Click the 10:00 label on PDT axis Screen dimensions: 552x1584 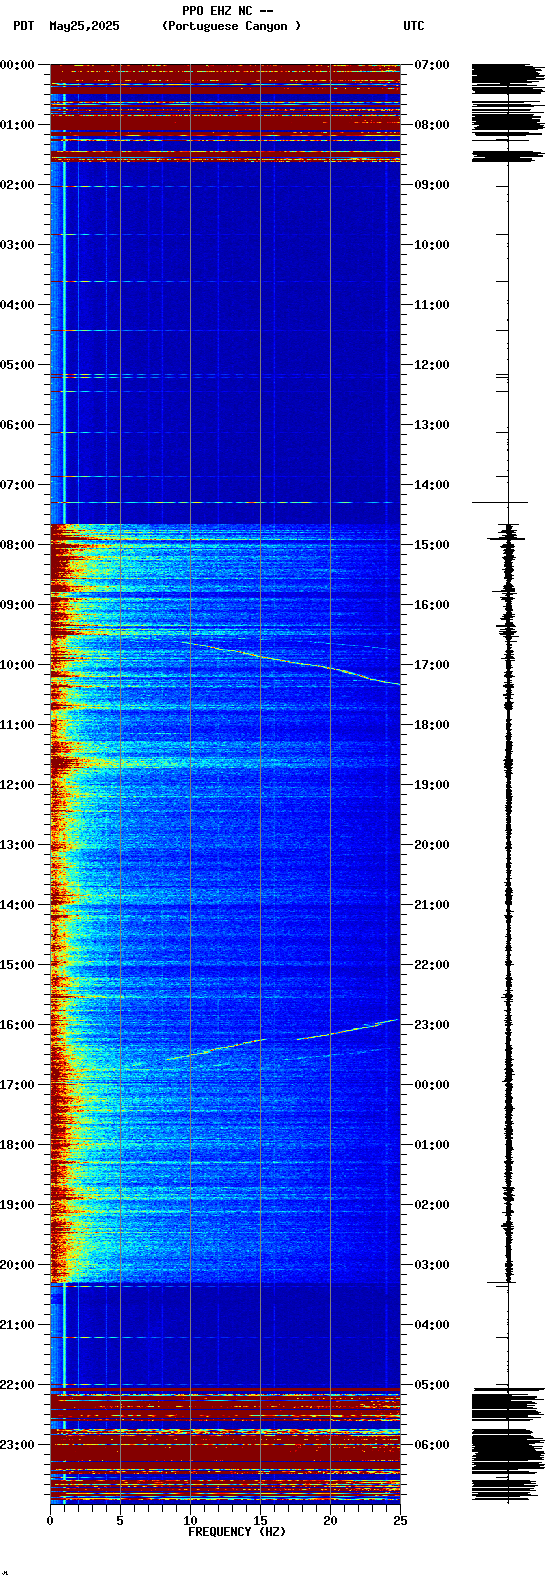(17, 665)
